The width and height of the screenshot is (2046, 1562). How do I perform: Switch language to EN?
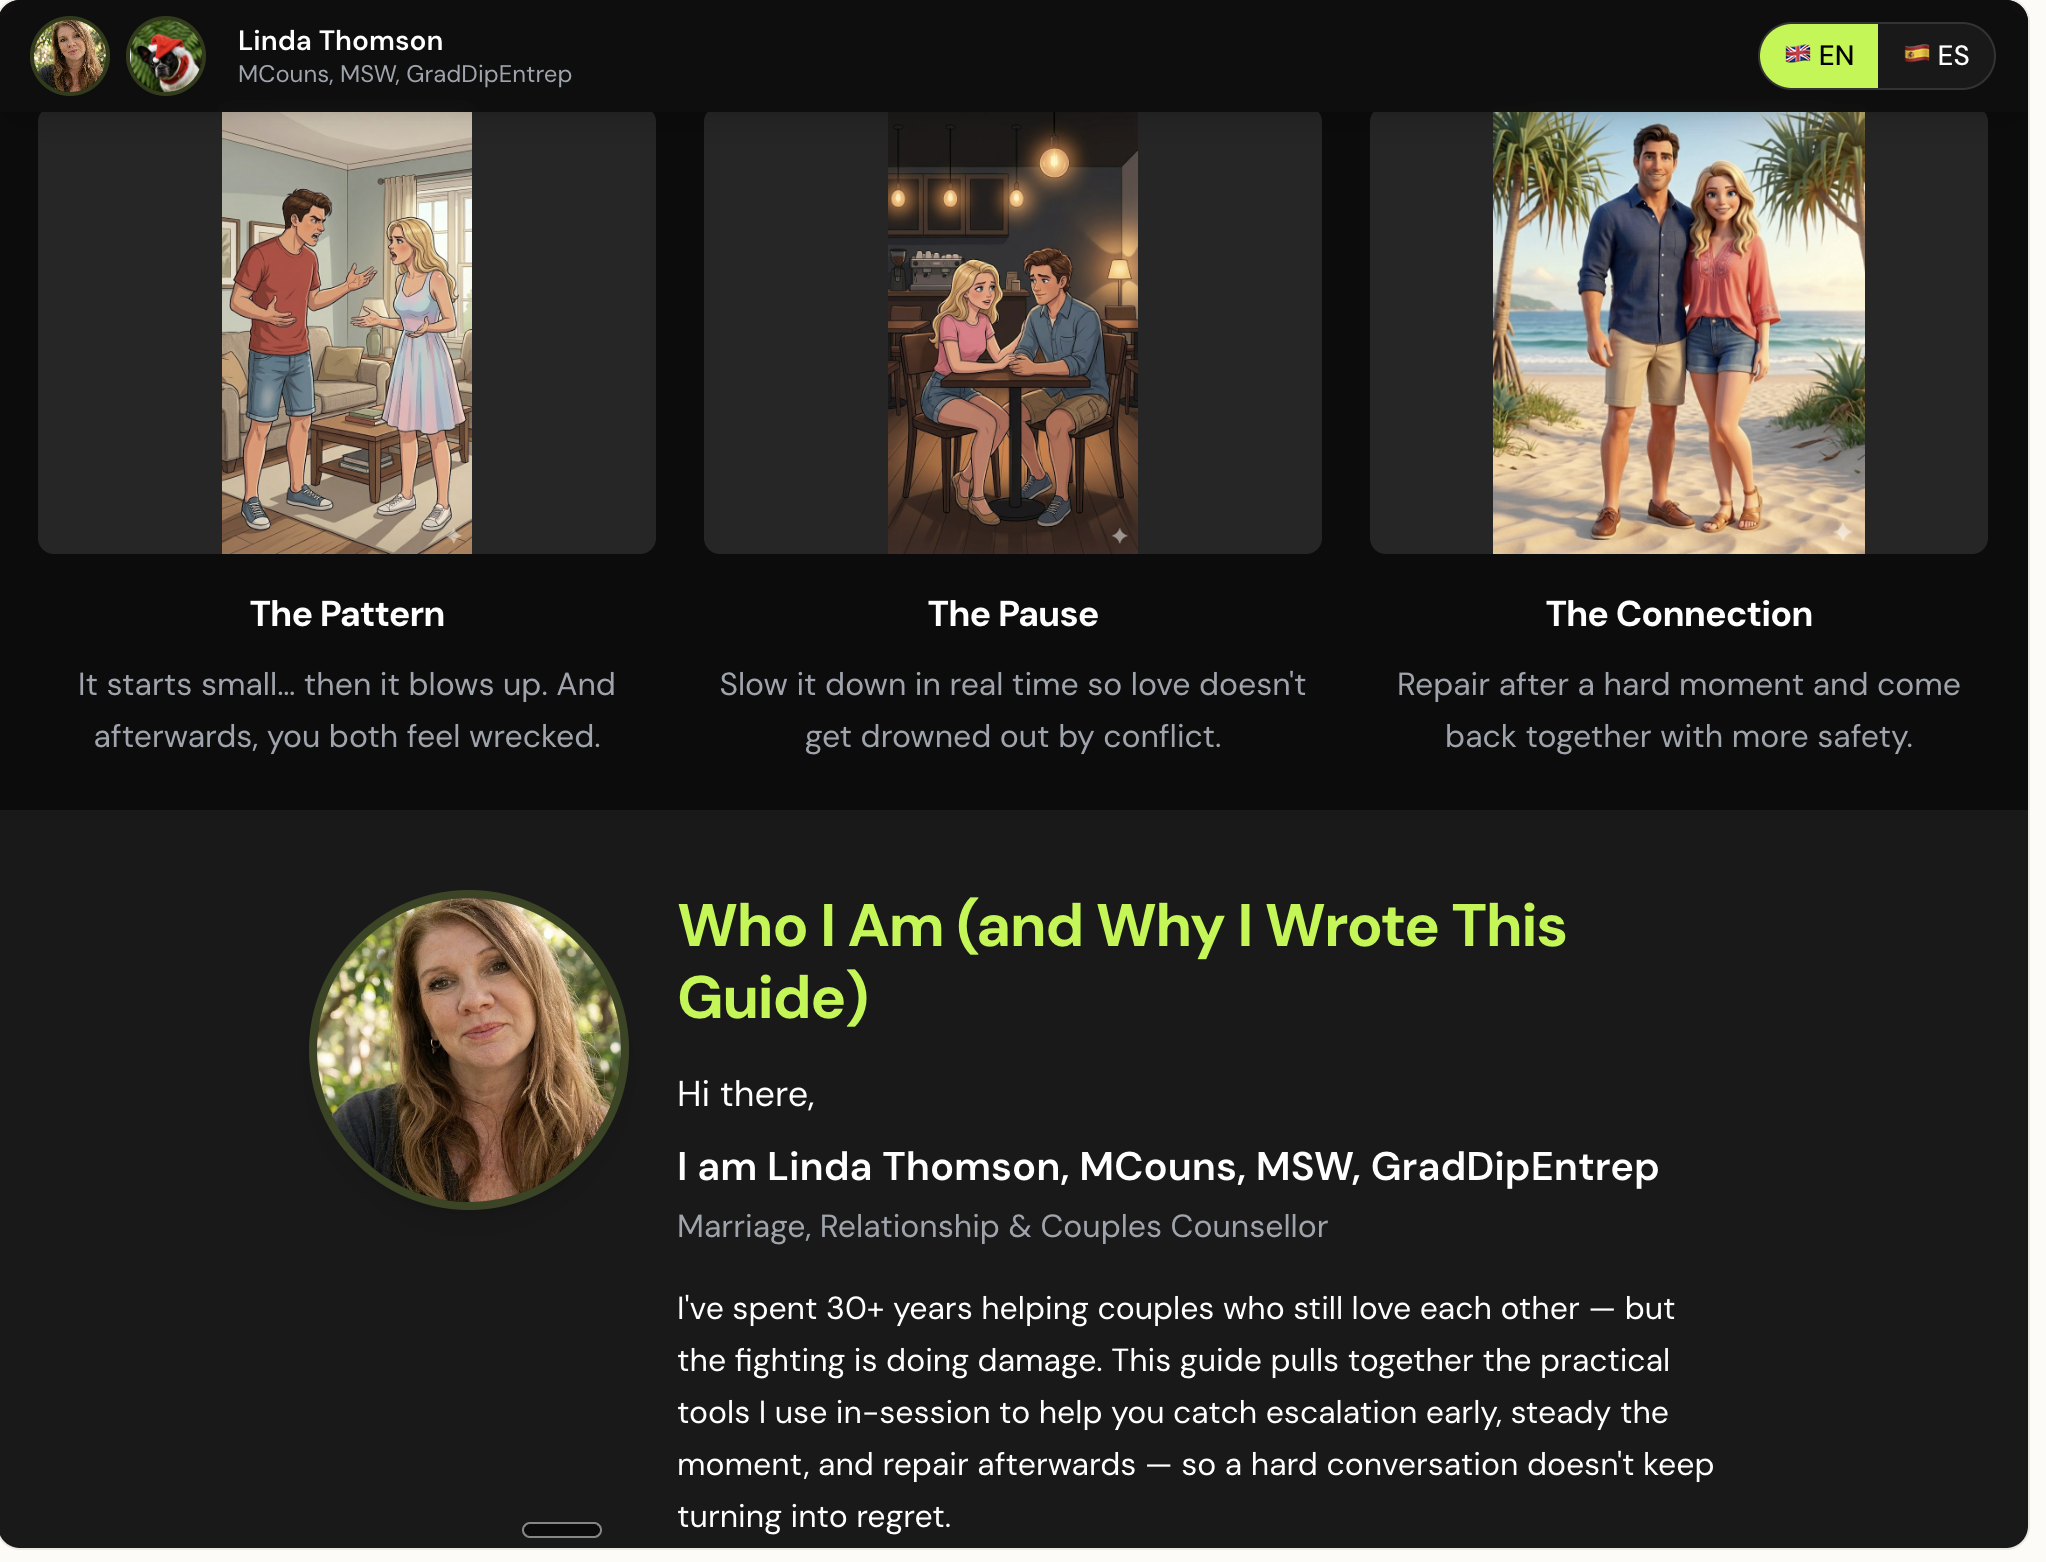[x=1819, y=56]
